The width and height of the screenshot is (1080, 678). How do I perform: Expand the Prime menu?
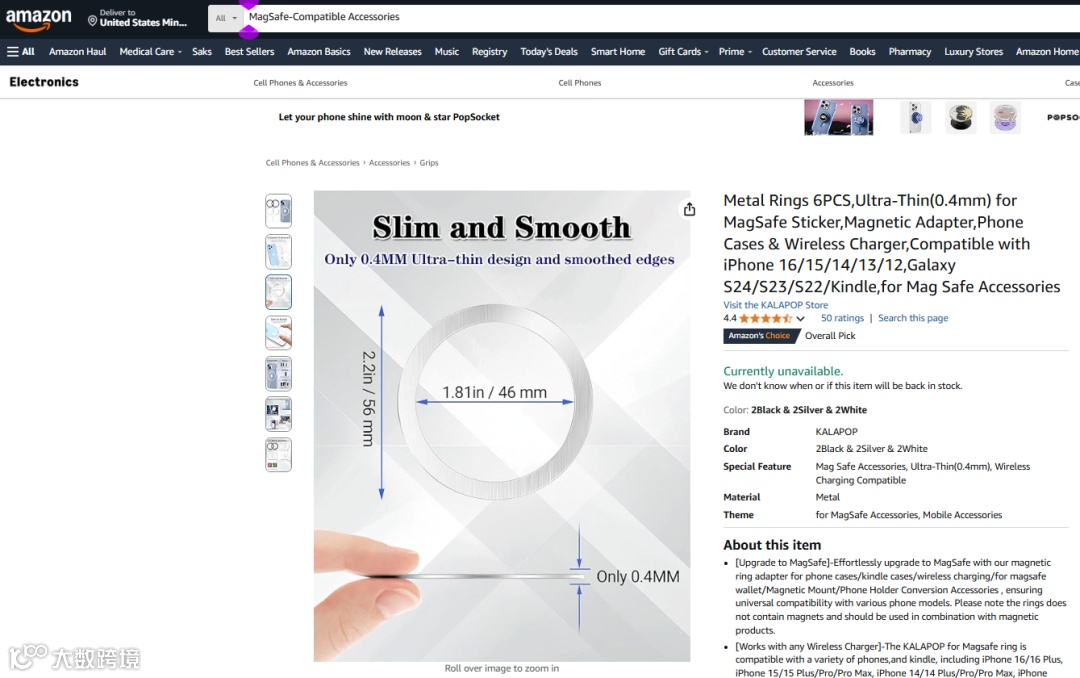(735, 52)
